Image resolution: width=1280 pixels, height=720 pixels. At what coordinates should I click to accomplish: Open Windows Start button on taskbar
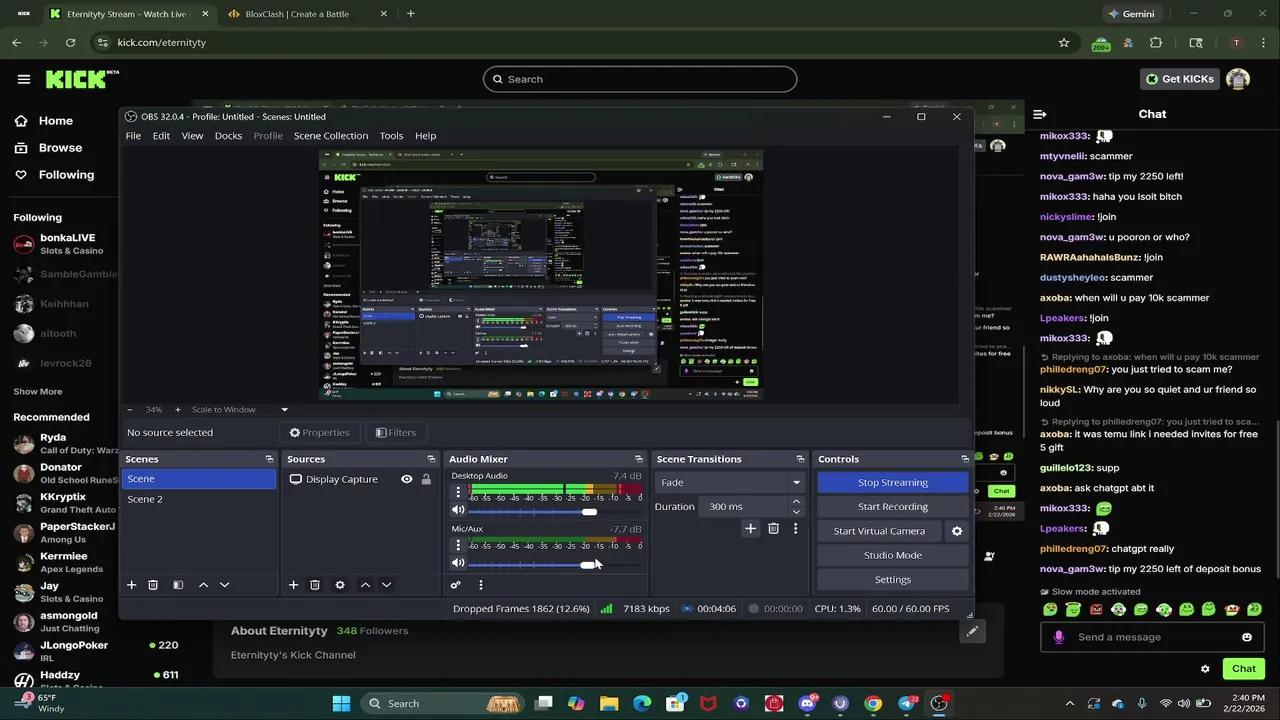(x=341, y=703)
